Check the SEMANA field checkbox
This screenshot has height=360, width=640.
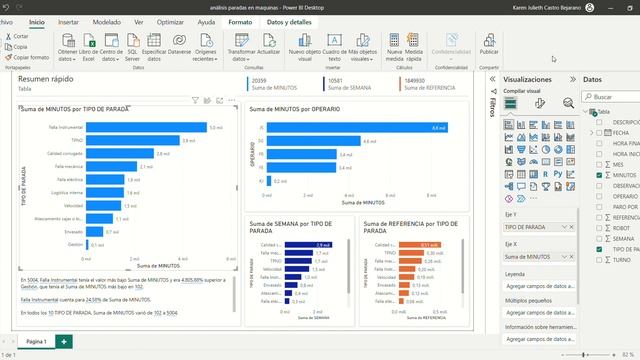599,239
